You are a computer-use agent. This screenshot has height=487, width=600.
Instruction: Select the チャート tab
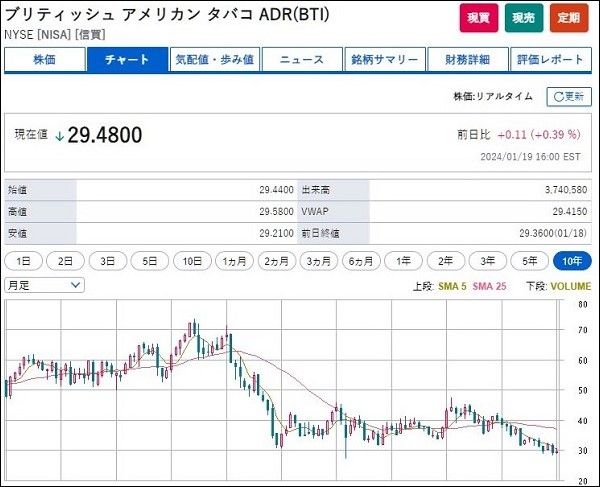coord(127,60)
